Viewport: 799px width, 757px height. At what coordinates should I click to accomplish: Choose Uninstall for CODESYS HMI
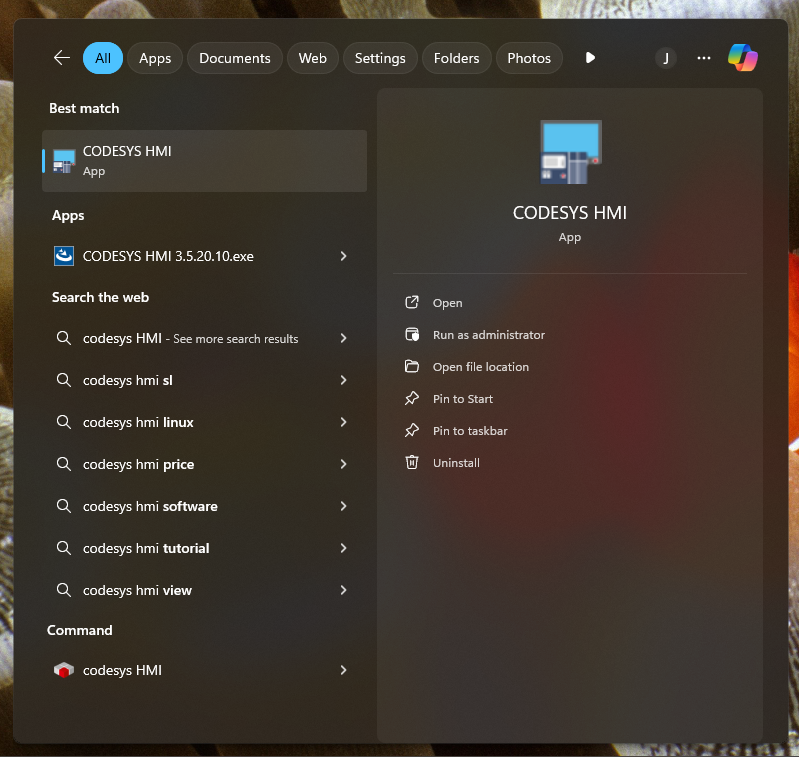456,463
